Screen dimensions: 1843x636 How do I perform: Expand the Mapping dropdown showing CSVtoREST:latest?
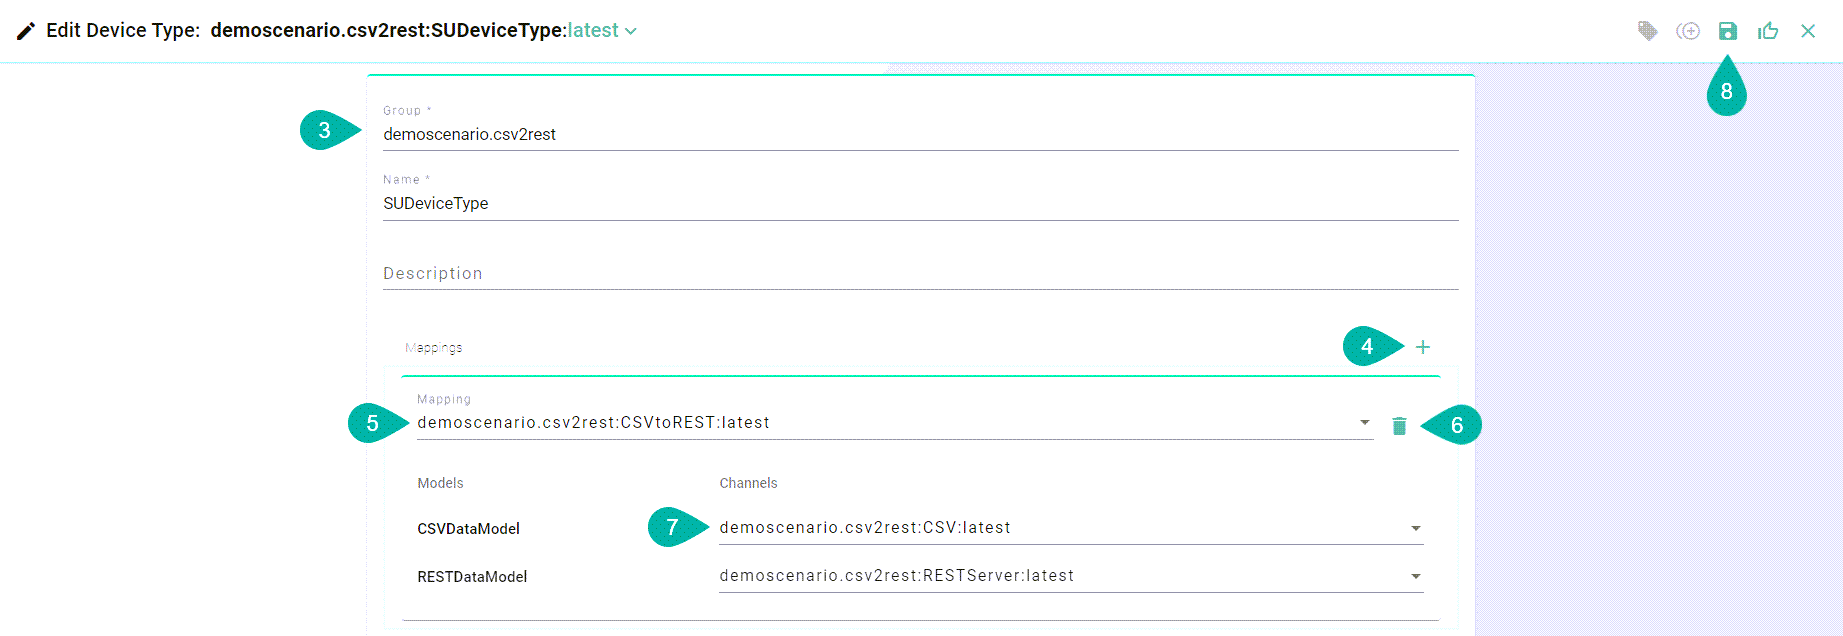point(1365,423)
